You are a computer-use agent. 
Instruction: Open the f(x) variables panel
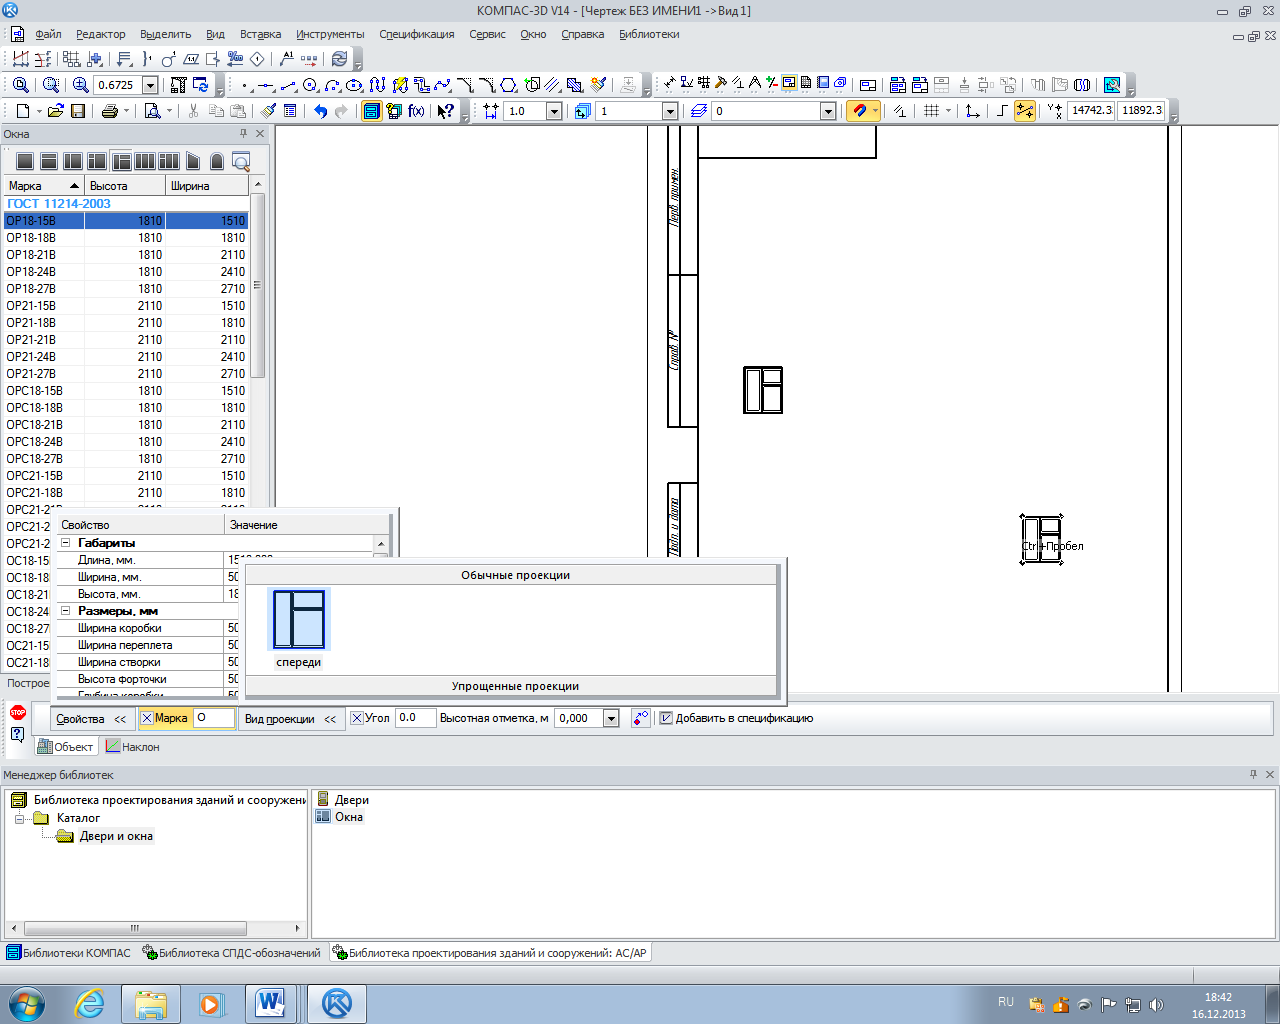click(416, 111)
